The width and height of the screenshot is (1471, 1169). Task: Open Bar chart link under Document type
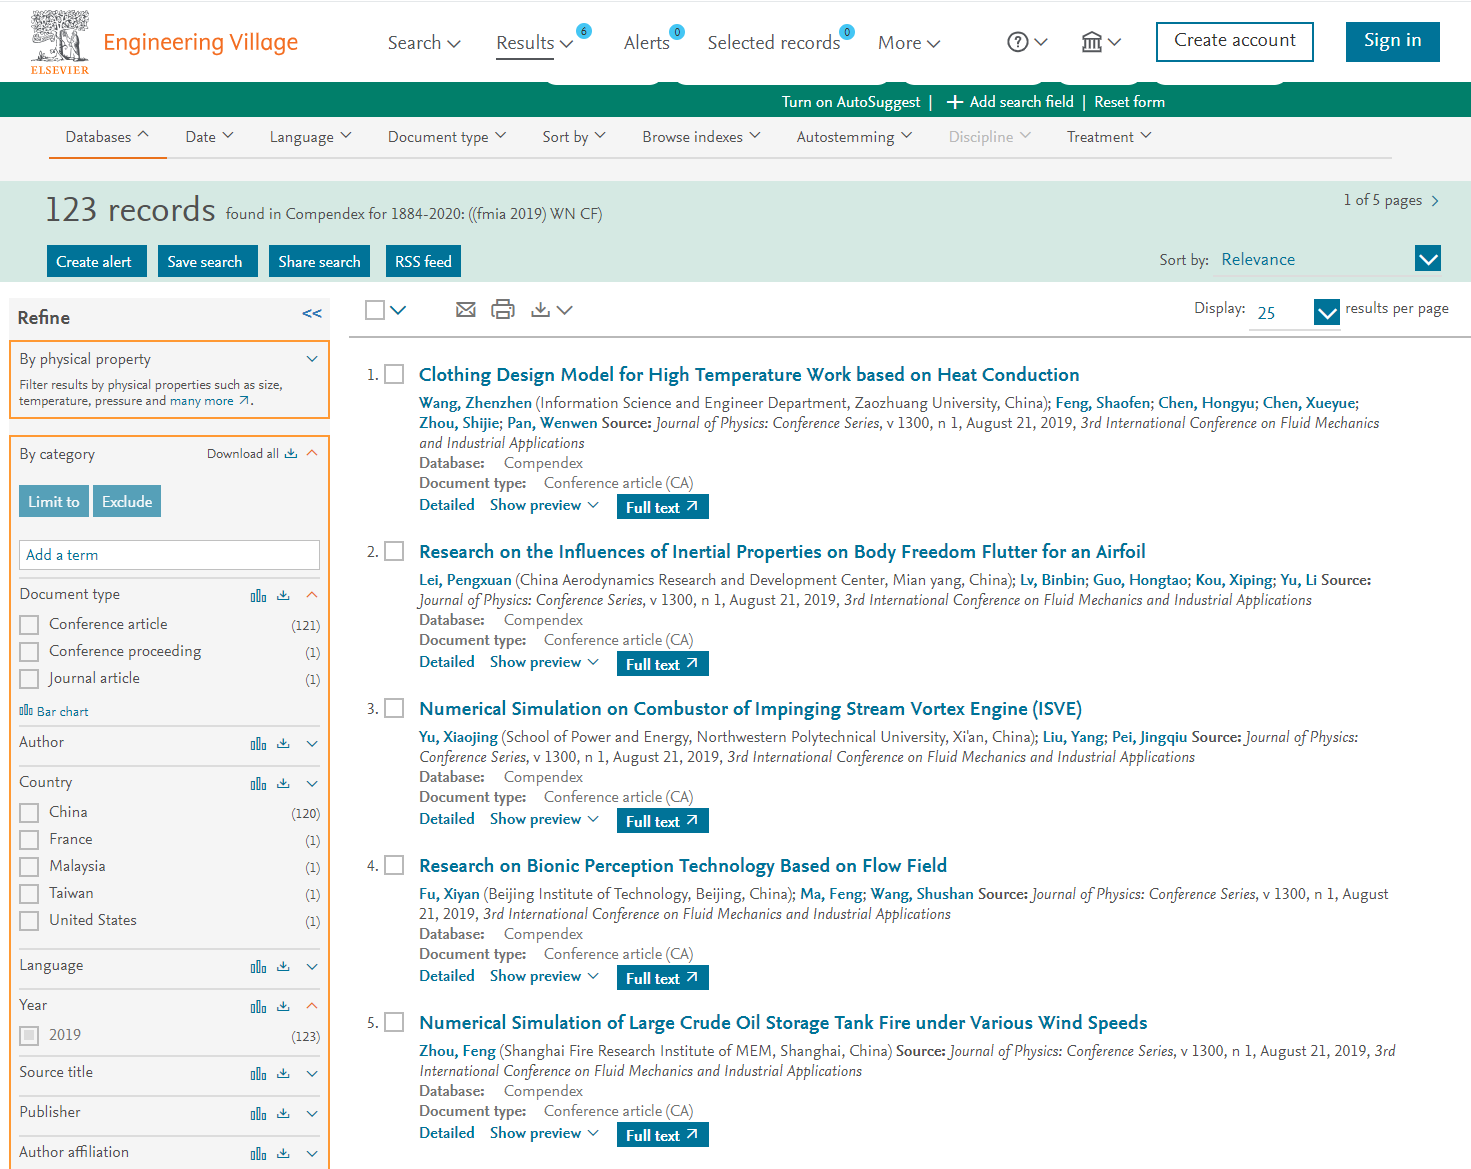coord(54,711)
